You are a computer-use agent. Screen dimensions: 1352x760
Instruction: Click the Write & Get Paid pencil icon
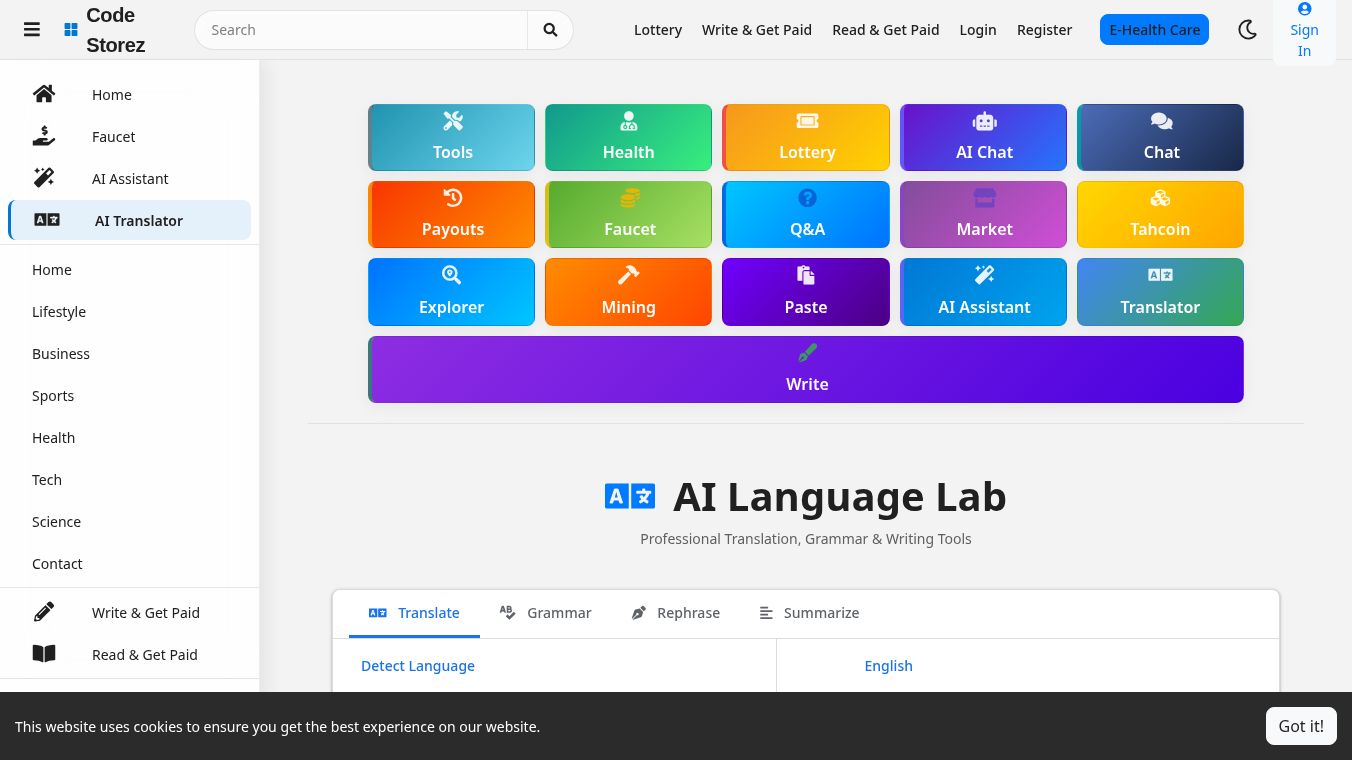tap(44, 612)
